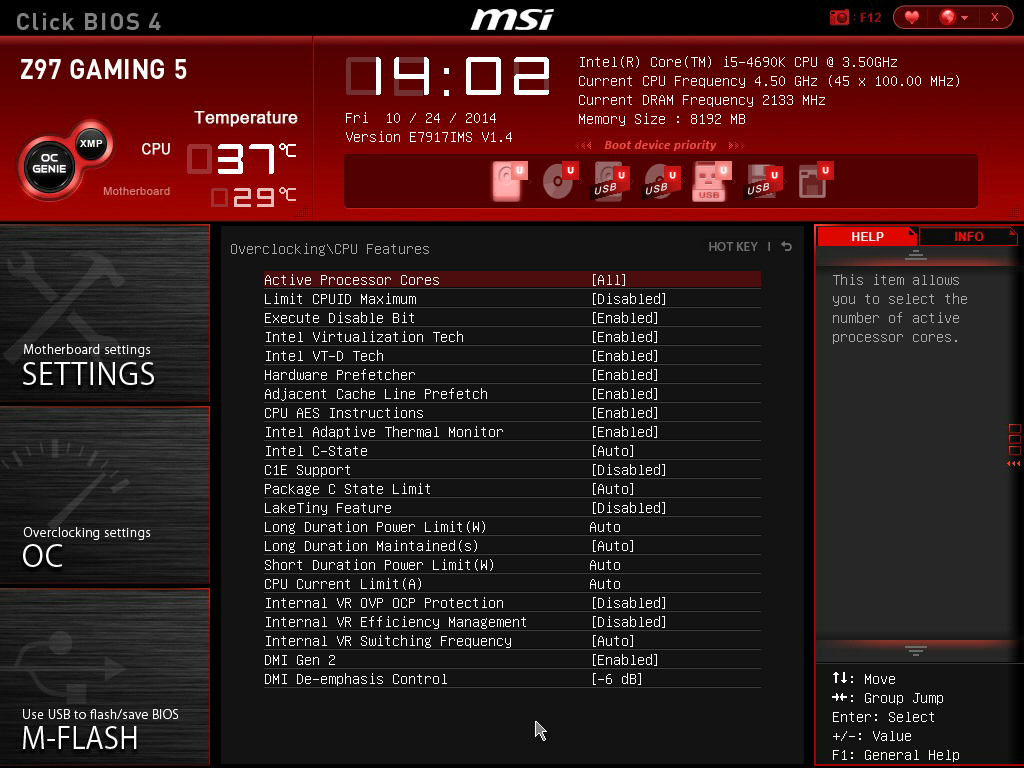The width and height of the screenshot is (1024, 768).
Task: Click the date Fri 10 / 24 / 2014
Action: click(421, 118)
